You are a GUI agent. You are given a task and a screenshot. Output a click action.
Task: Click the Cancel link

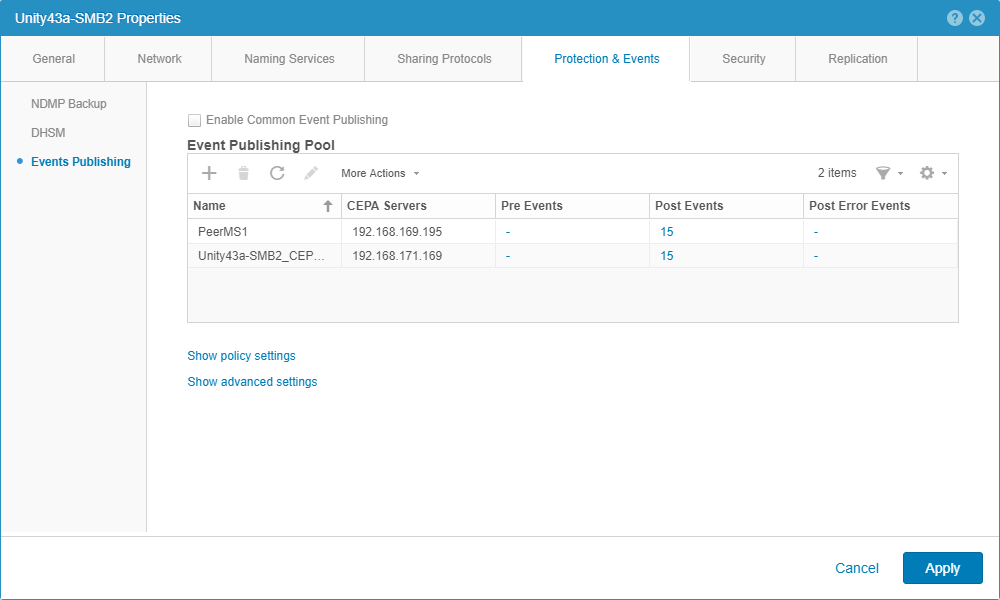856,568
